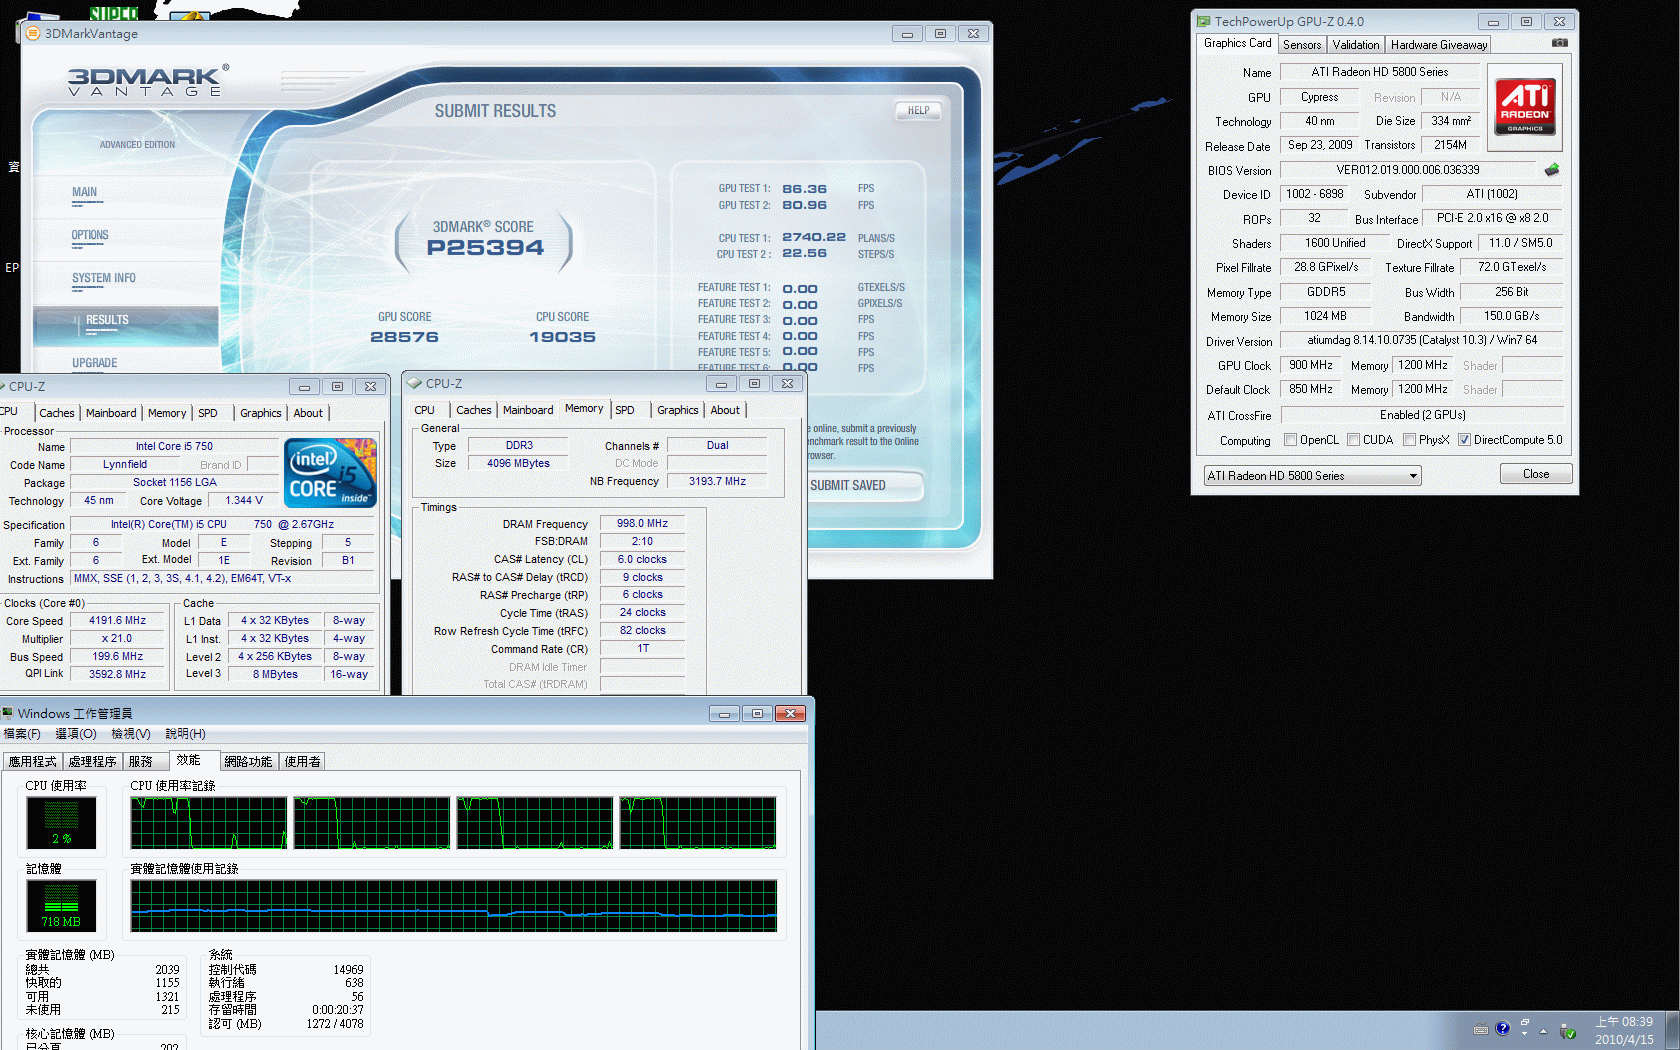
Task: Open the ATI Radeon HD 5800 Series dropdown
Action: click(1312, 476)
